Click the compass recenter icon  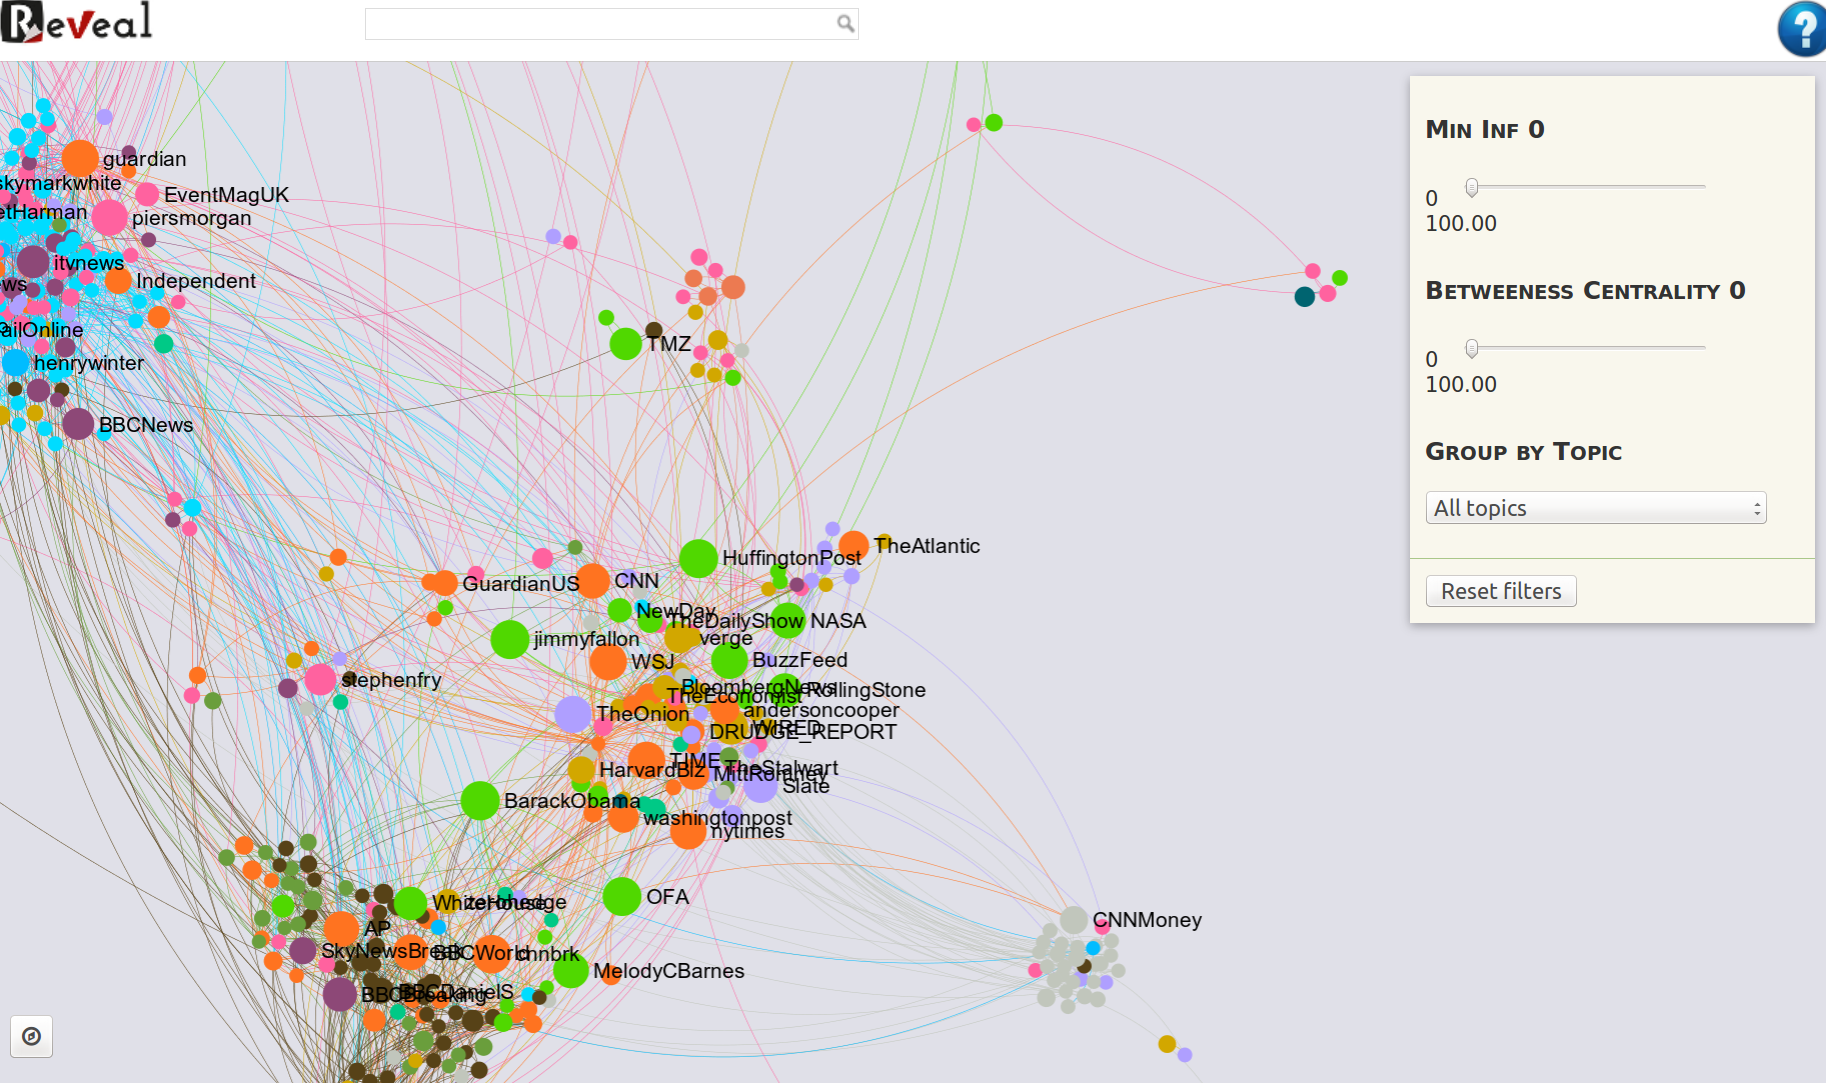31,1036
